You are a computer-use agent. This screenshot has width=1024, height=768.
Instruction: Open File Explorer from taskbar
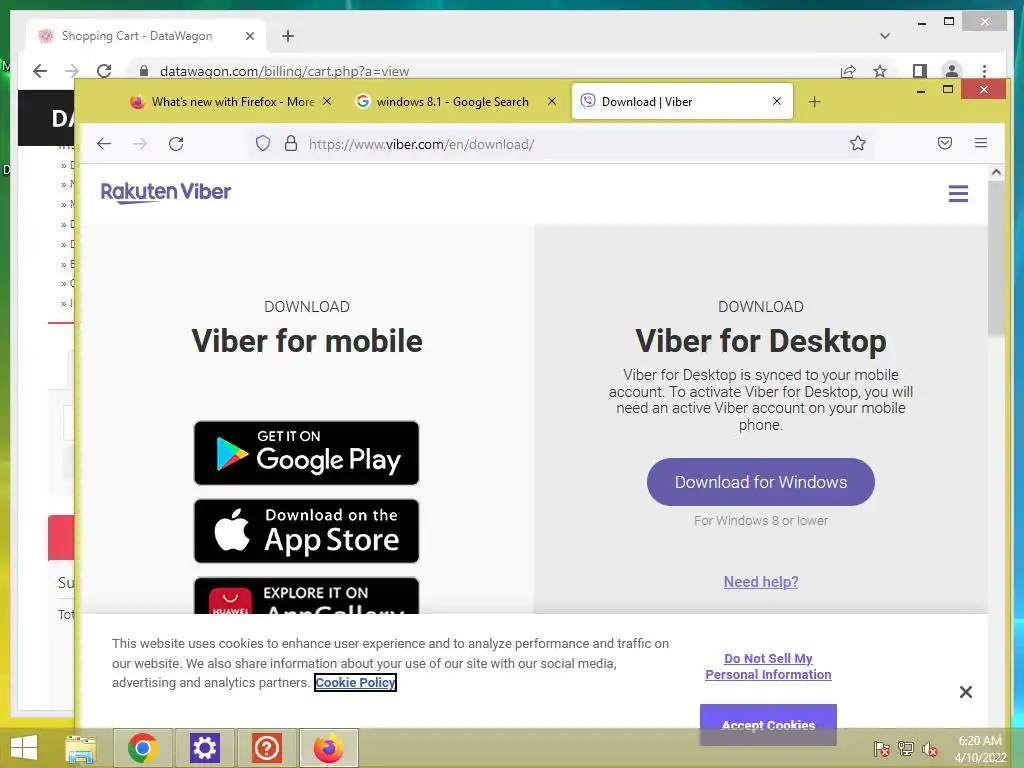point(81,748)
